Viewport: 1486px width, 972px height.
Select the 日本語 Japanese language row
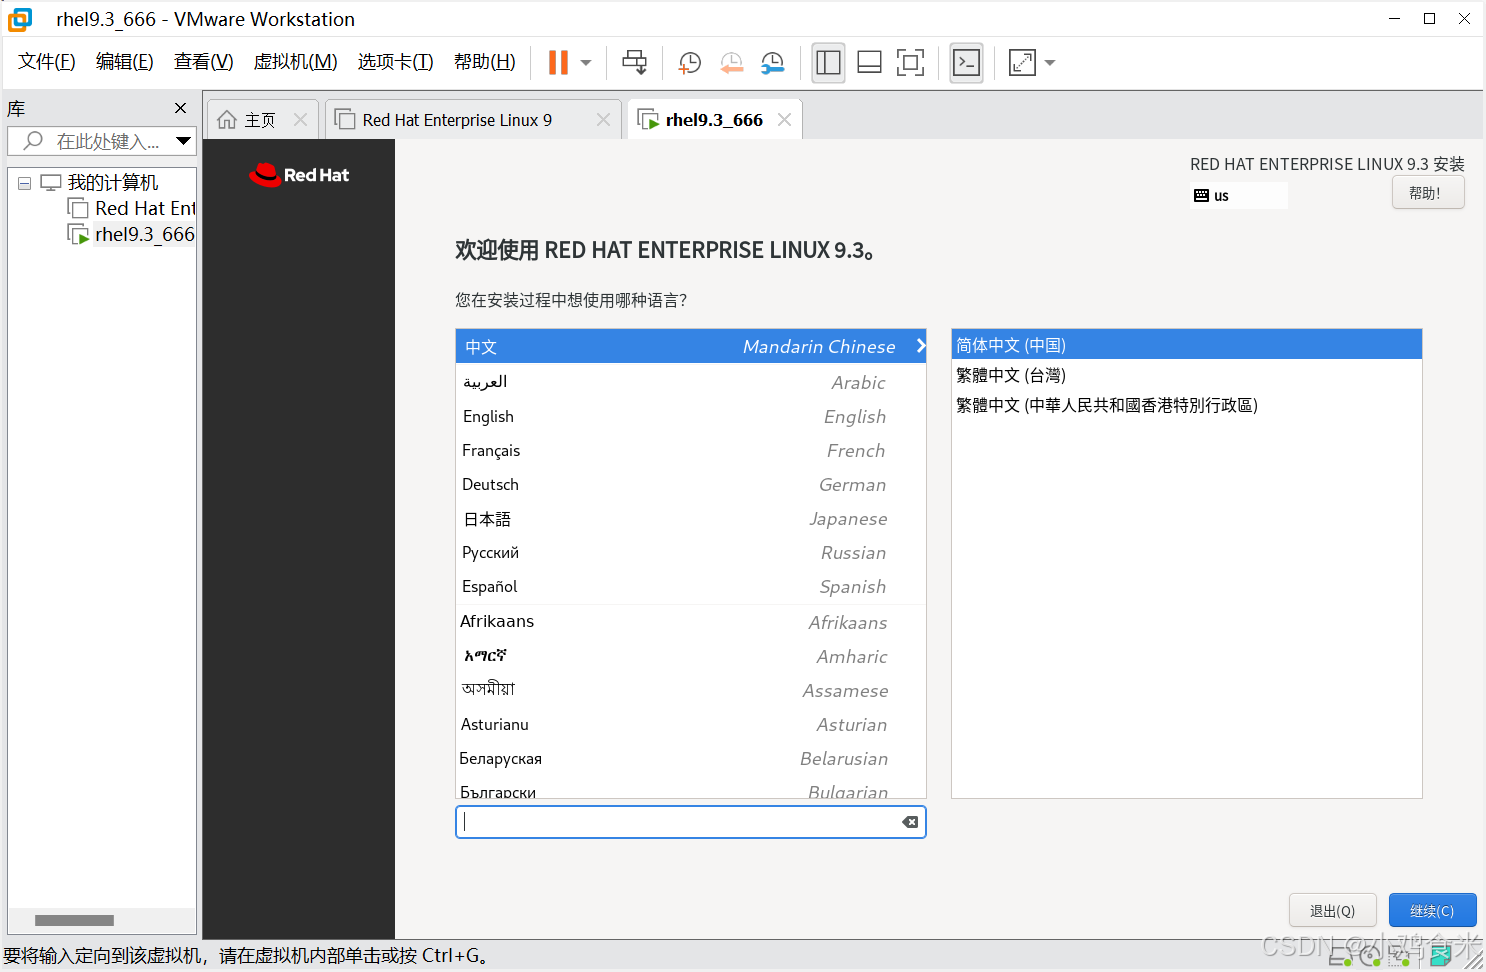pyautogui.click(x=691, y=518)
